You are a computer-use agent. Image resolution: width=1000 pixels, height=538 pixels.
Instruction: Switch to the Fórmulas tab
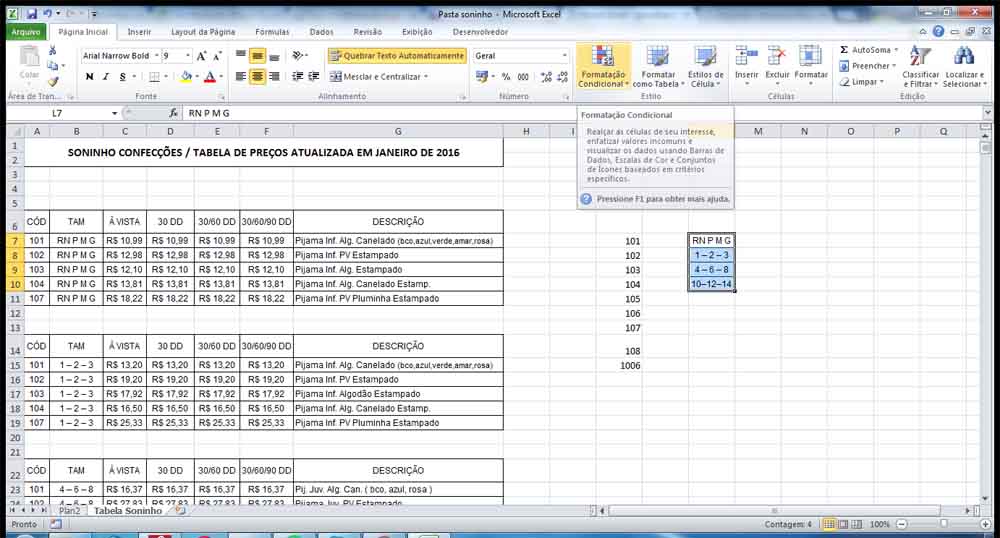pos(272,32)
